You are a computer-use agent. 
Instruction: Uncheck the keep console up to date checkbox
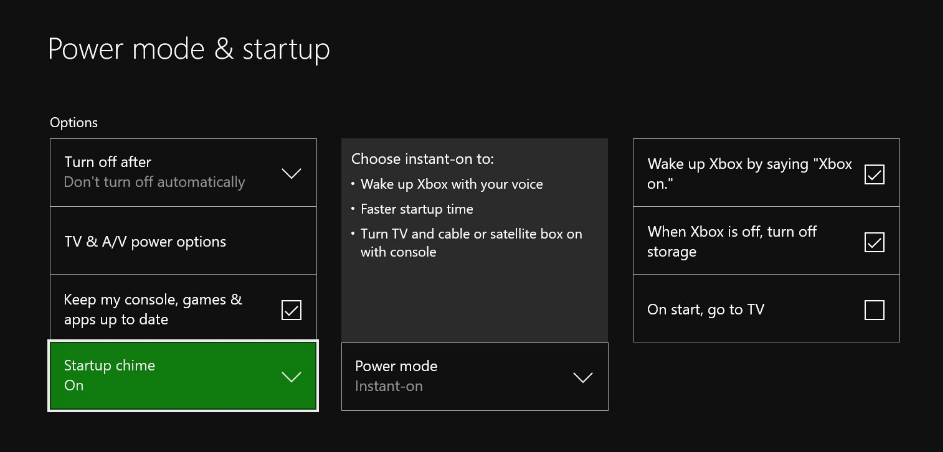[291, 310]
